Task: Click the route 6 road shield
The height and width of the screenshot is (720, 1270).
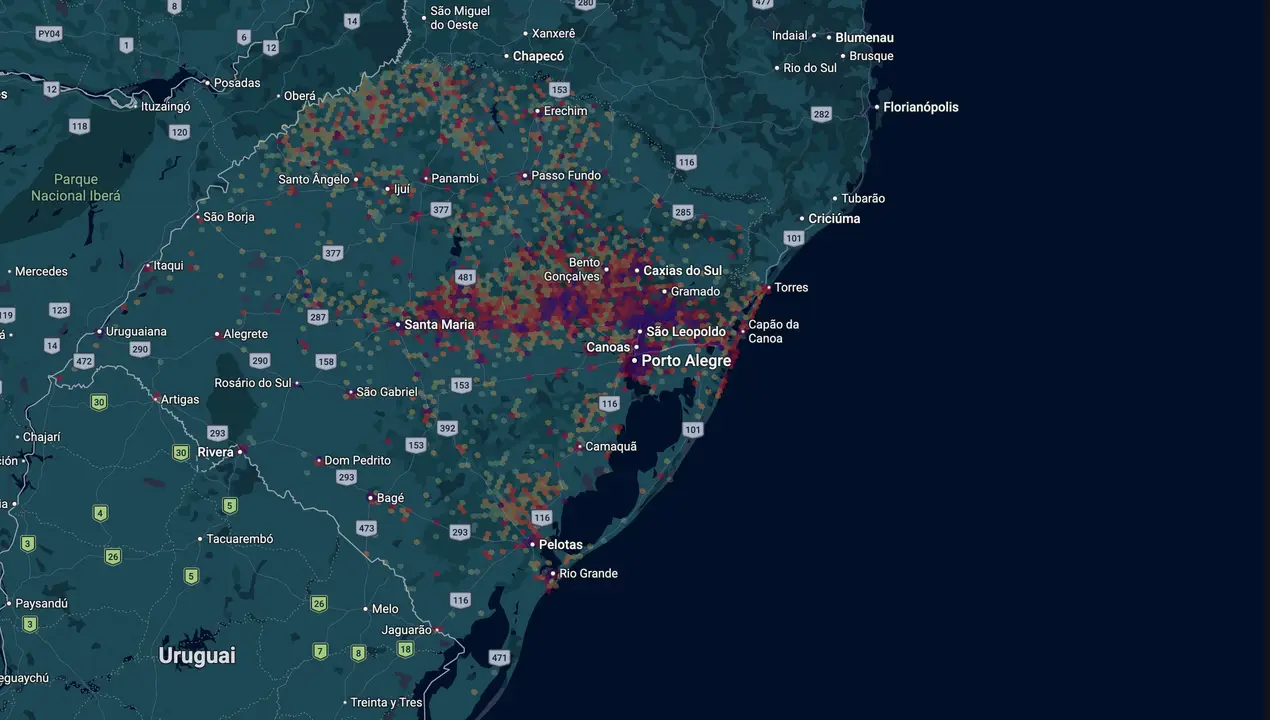Action: [x=244, y=37]
